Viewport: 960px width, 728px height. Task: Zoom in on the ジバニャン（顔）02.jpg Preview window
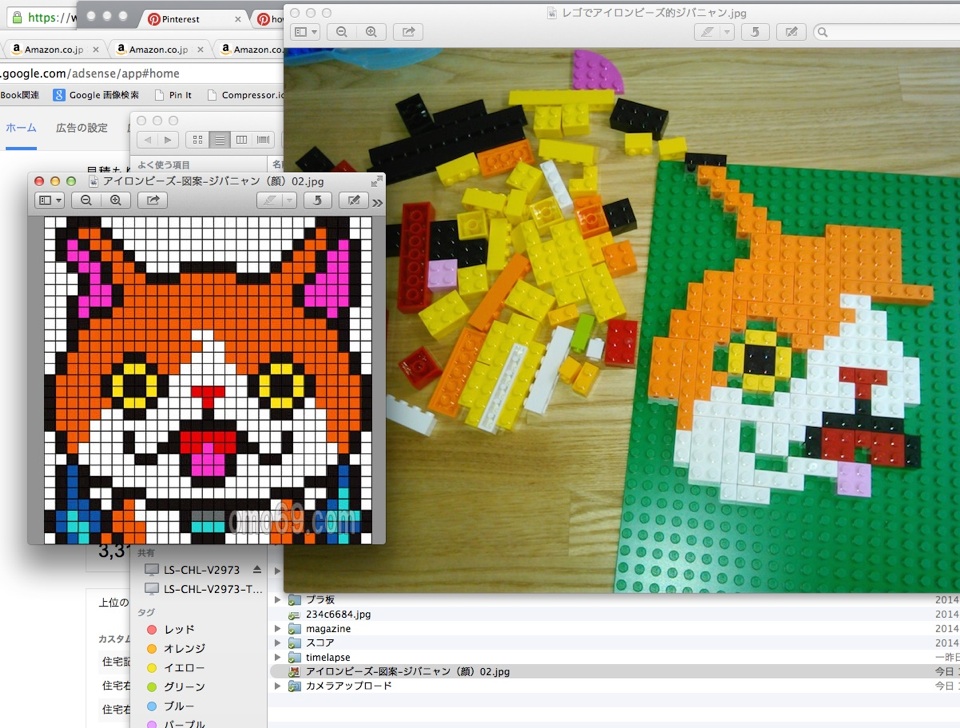[x=115, y=200]
